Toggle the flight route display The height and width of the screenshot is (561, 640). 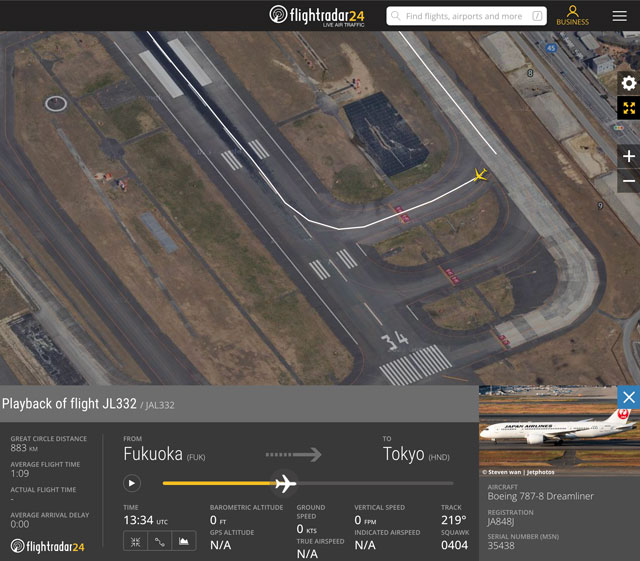(159, 541)
